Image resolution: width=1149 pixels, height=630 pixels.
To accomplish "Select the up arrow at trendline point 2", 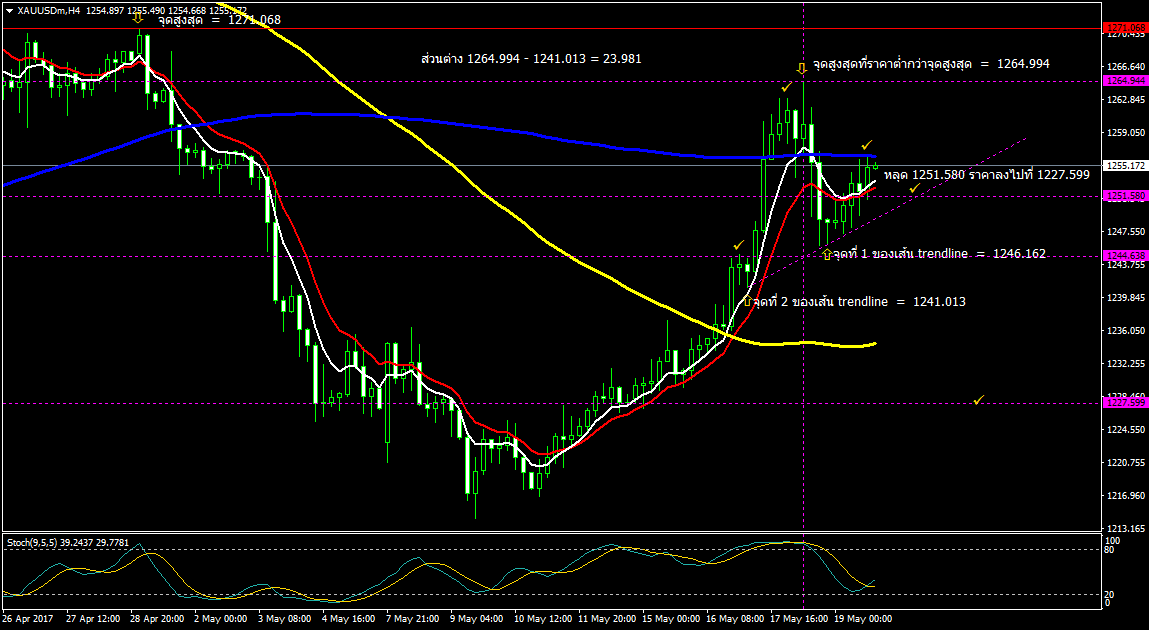I will 747,301.
